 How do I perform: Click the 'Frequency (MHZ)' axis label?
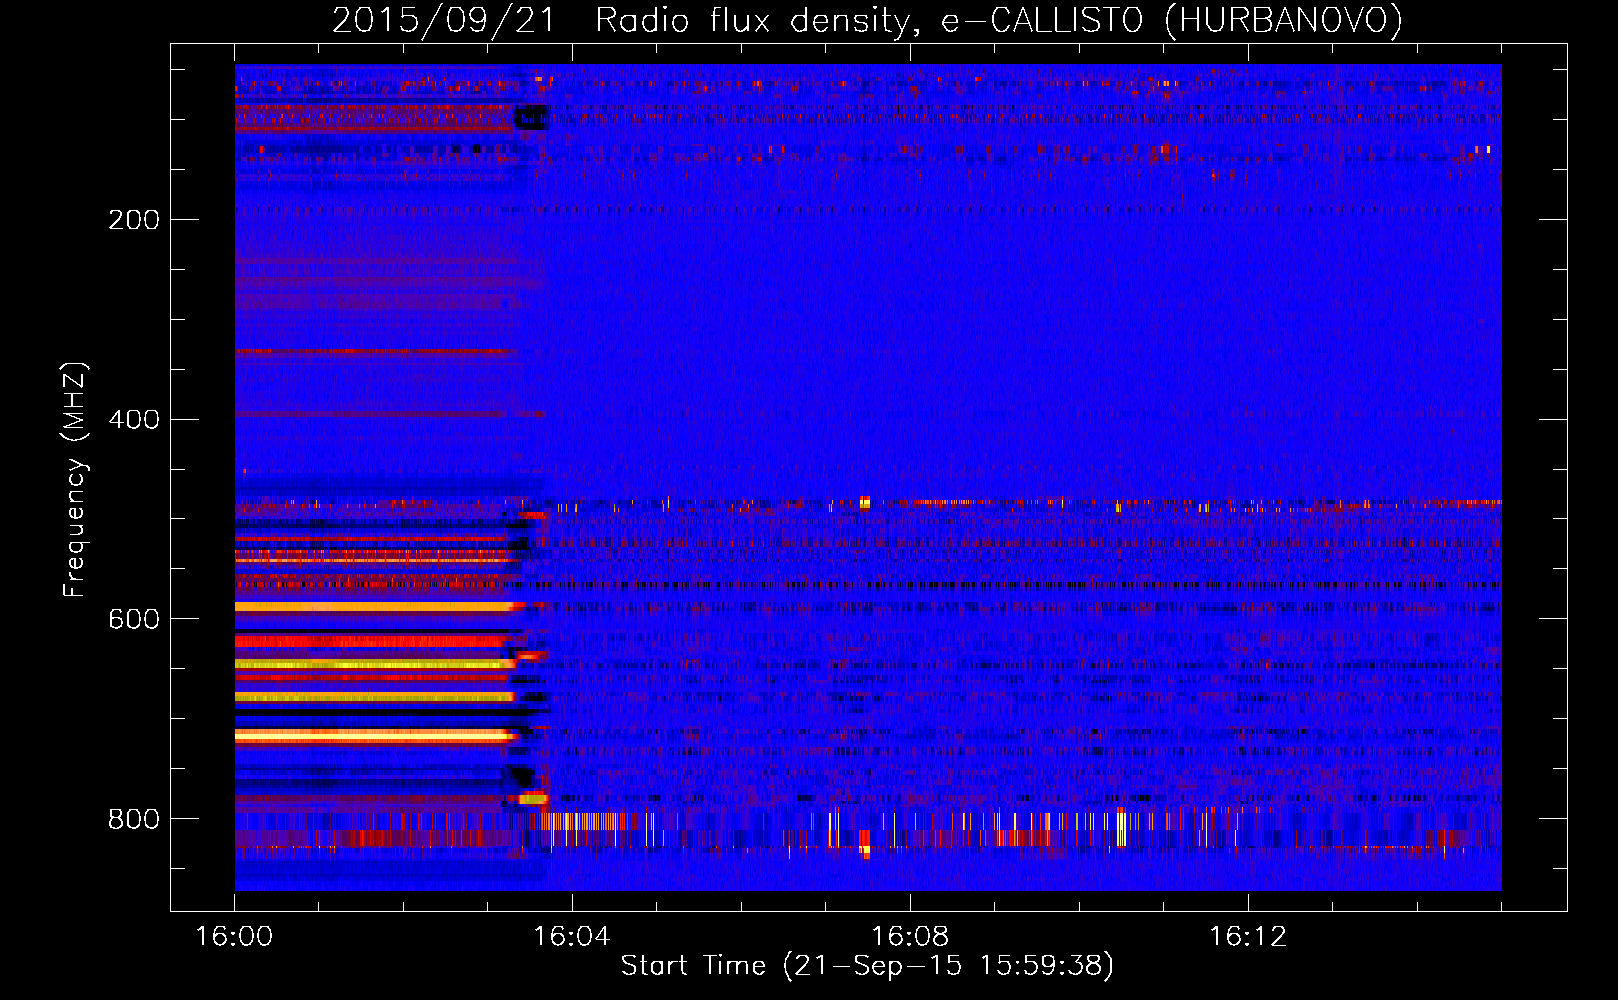[75, 480]
